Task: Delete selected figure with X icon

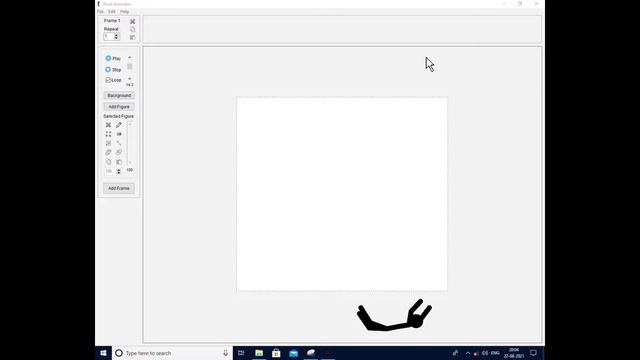Action: 108,125
